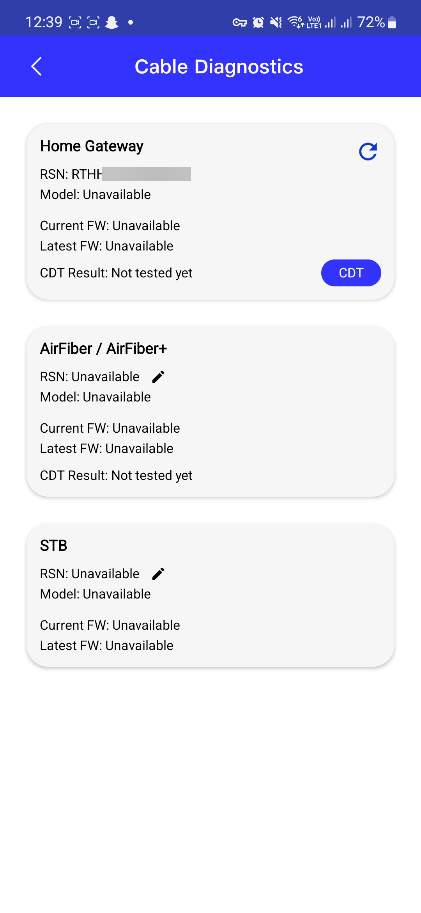
Task: Select the STB card heading
Action: pos(54,546)
